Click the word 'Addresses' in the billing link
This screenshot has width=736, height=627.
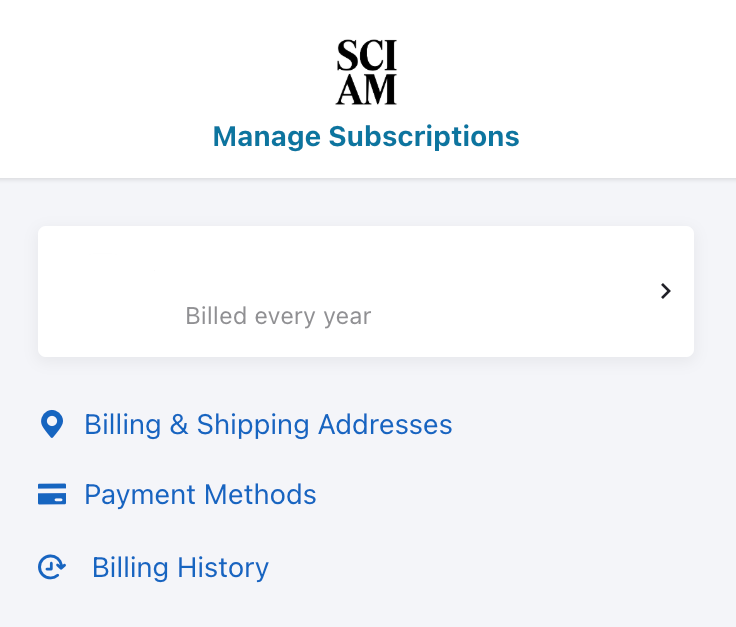point(385,424)
